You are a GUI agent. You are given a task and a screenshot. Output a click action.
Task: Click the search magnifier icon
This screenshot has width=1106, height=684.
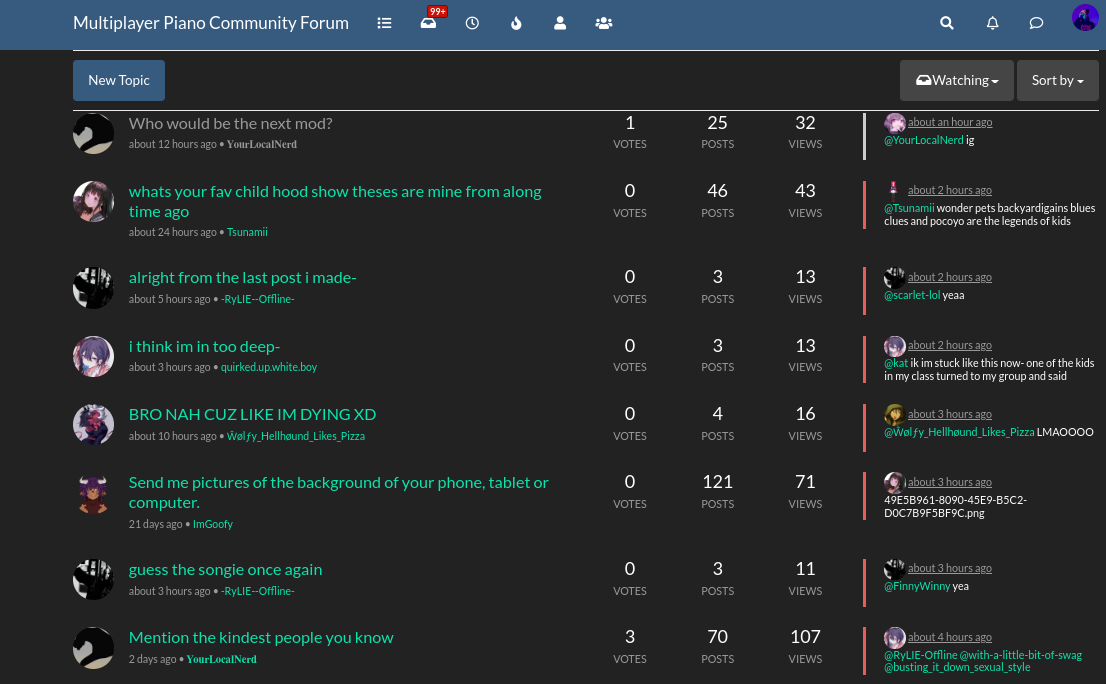(947, 23)
